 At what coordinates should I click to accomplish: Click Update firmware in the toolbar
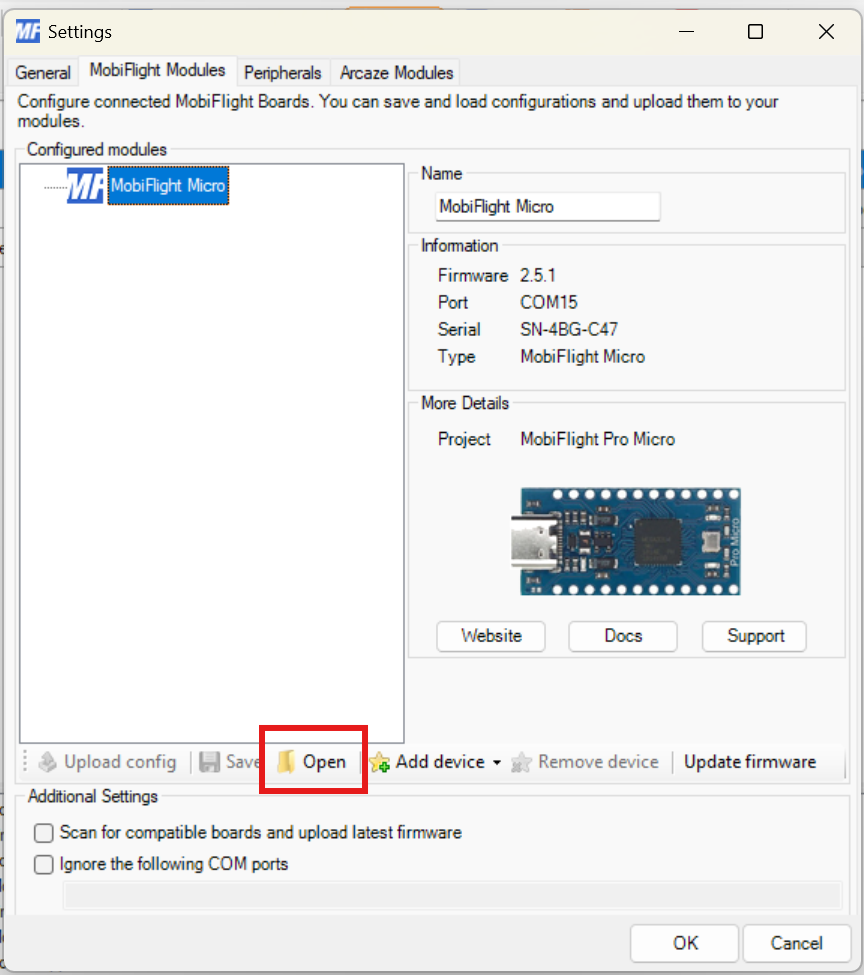tap(750, 762)
